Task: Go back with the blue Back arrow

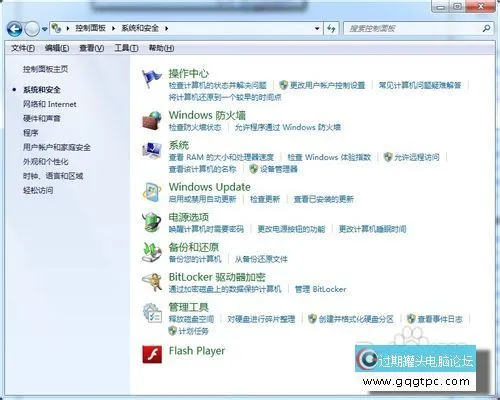Action: (15, 29)
